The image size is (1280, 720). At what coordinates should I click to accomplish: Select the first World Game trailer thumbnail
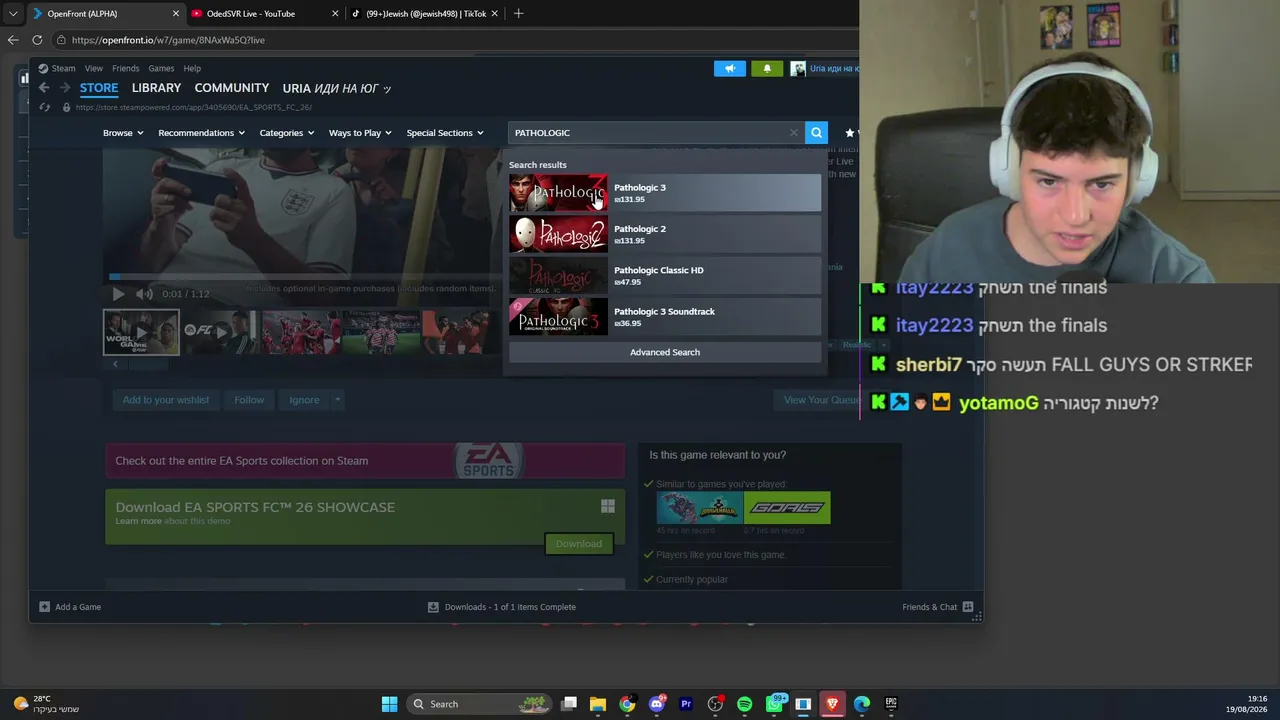tap(141, 332)
